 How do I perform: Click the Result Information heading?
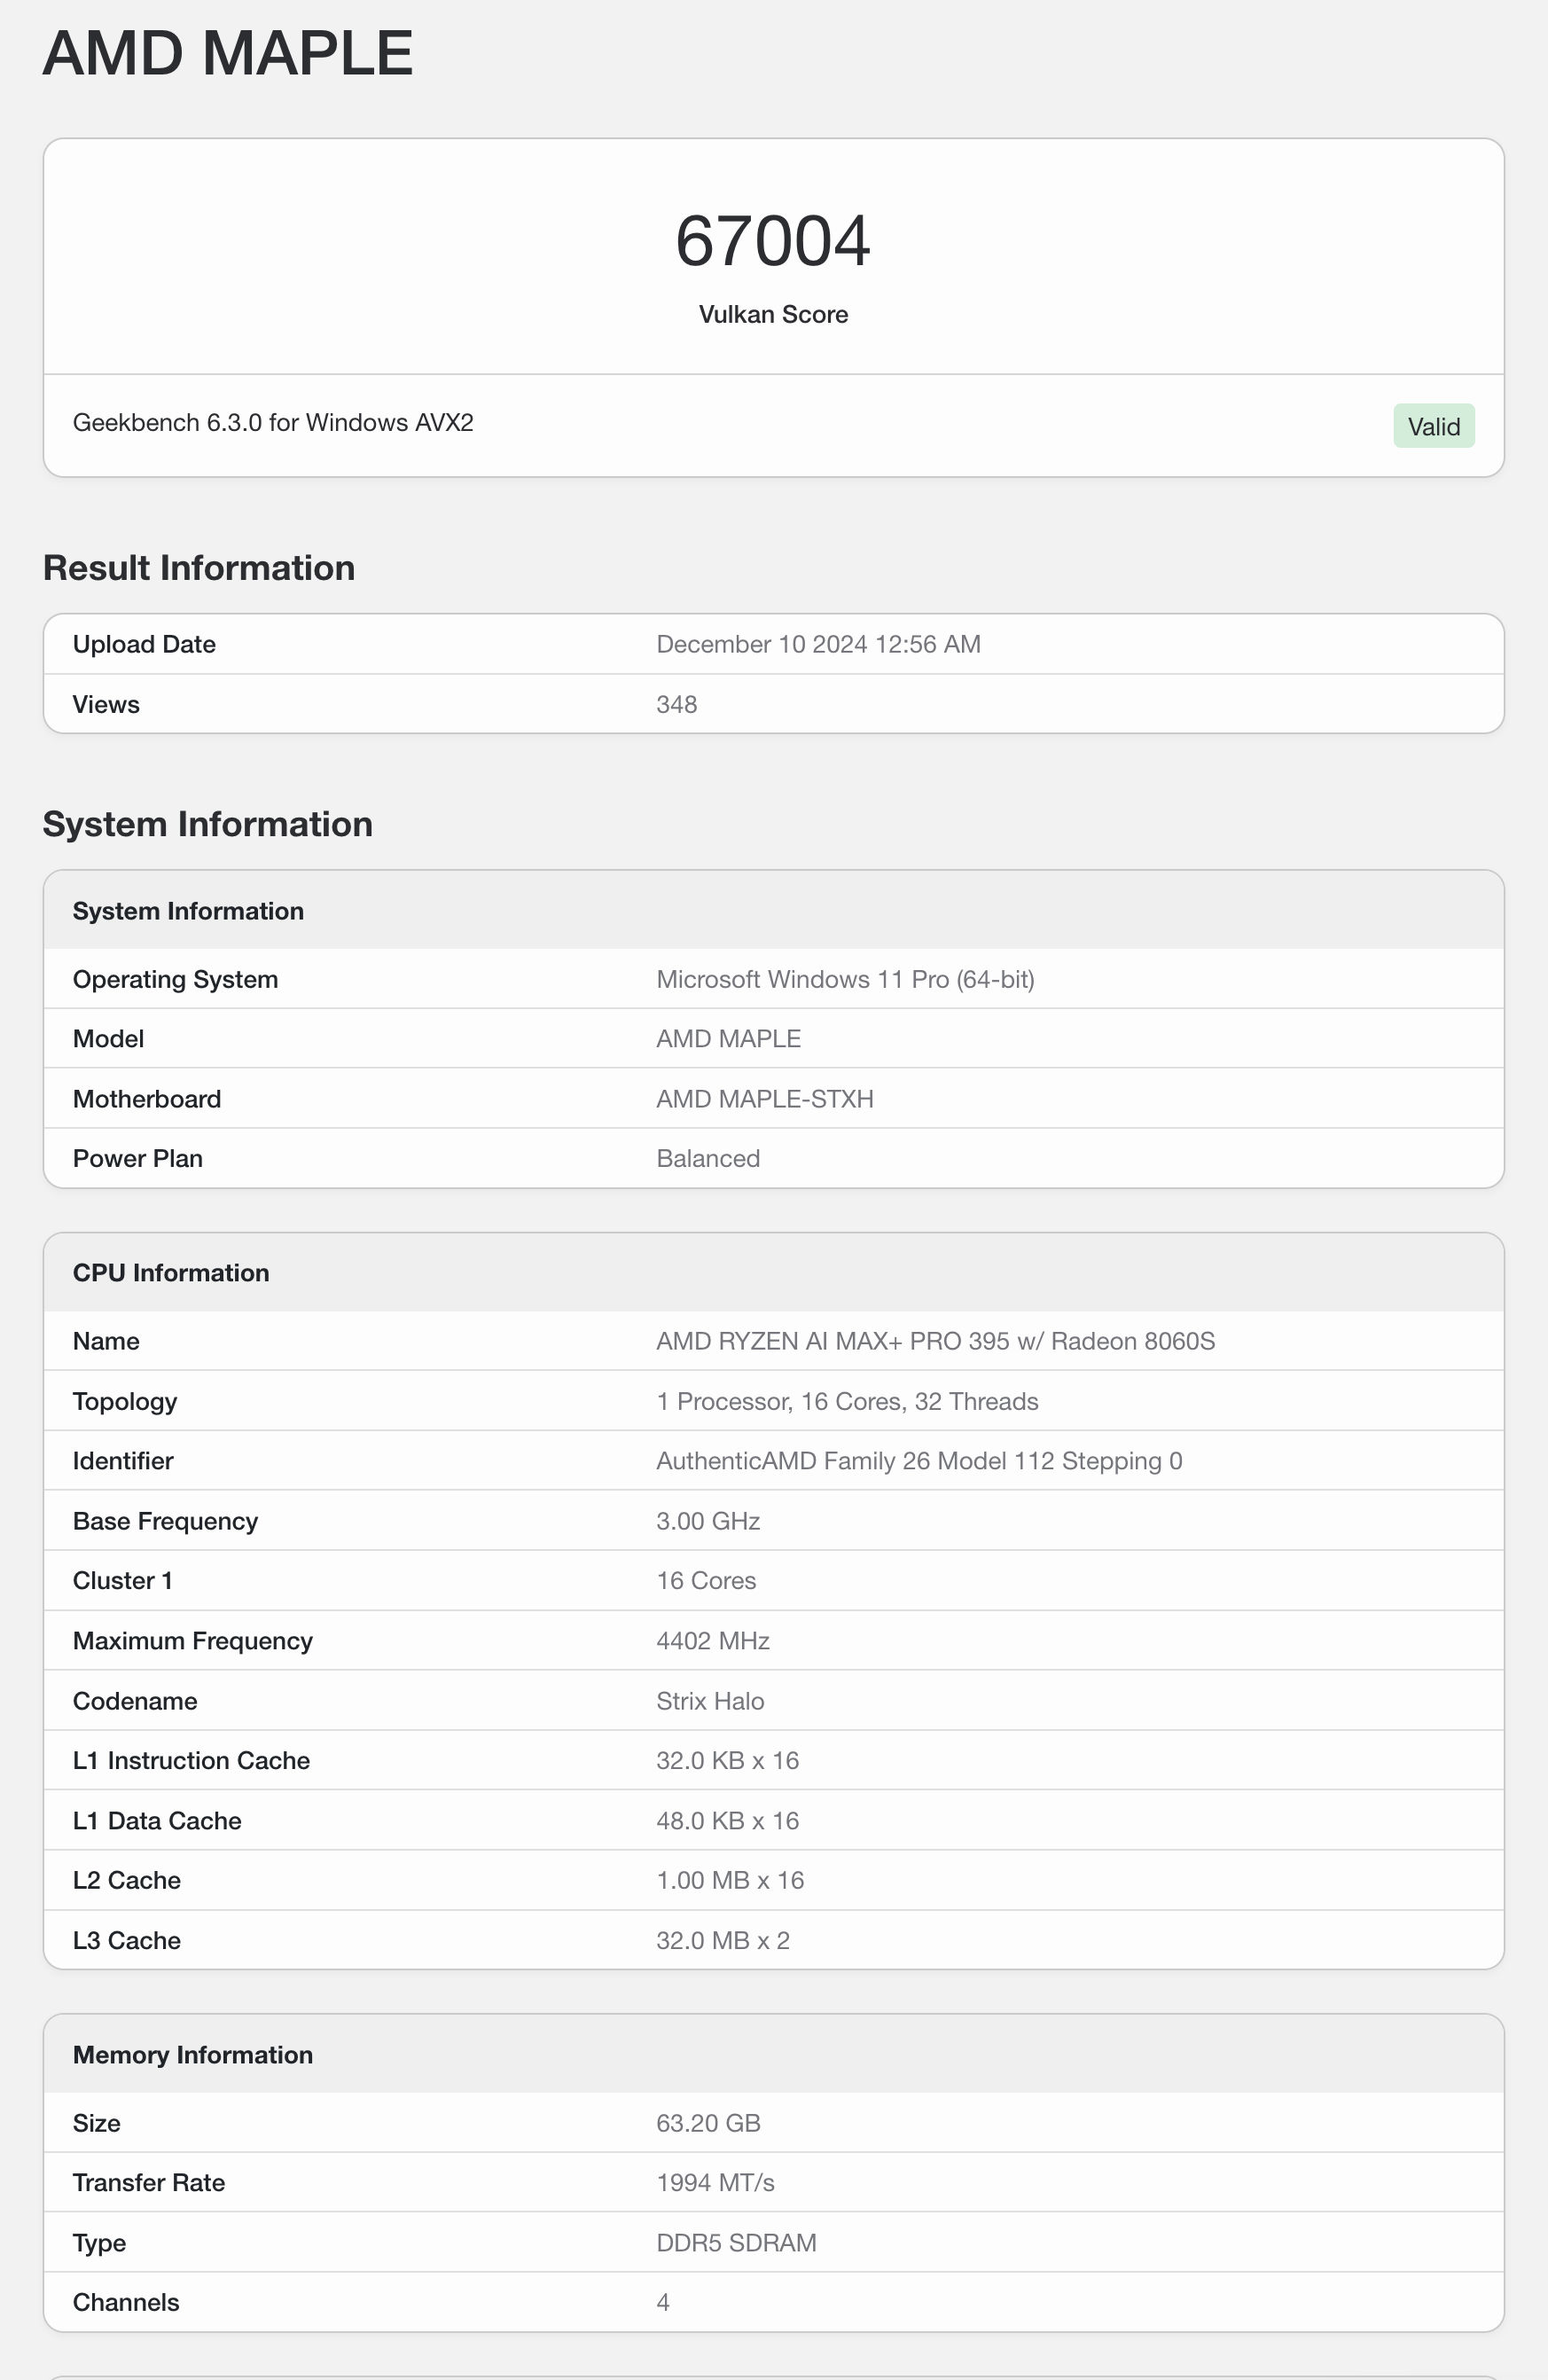(x=199, y=568)
